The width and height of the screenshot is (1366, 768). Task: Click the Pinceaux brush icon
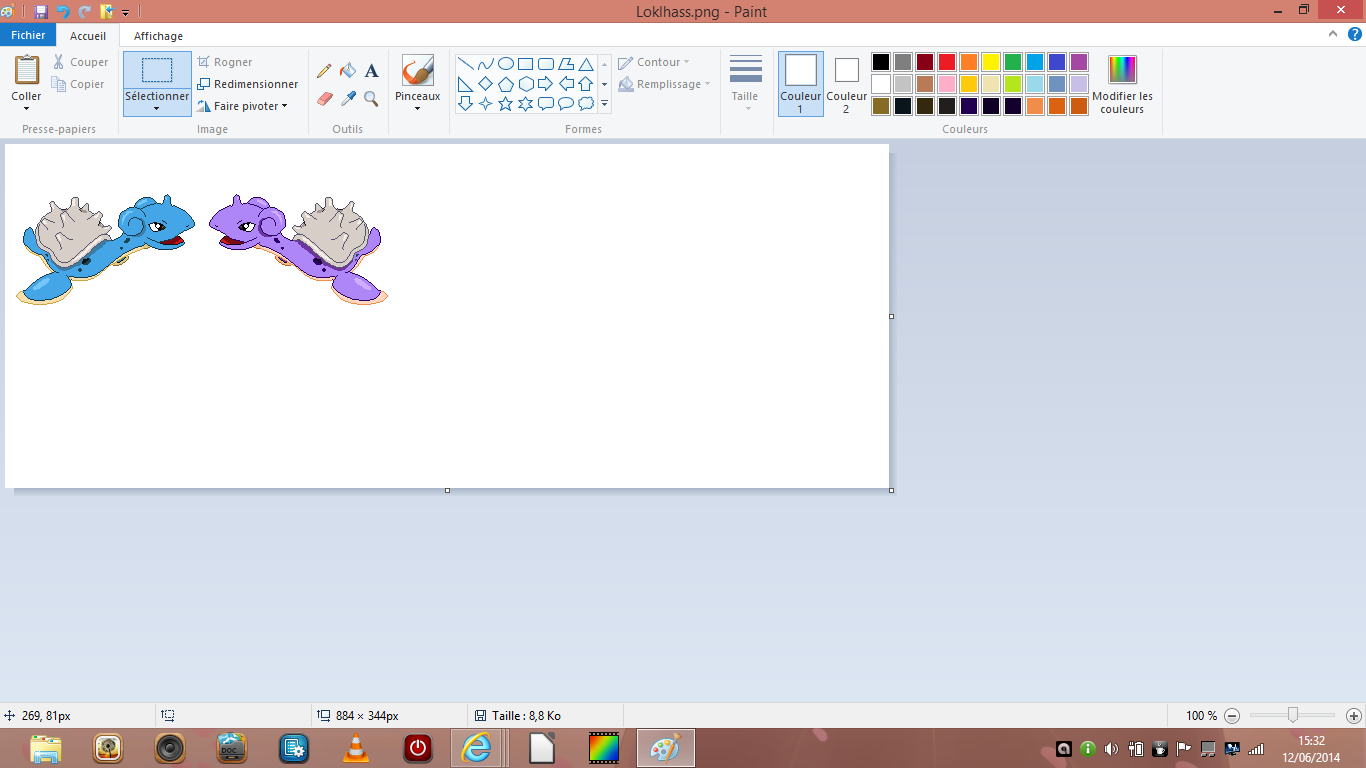pos(417,70)
